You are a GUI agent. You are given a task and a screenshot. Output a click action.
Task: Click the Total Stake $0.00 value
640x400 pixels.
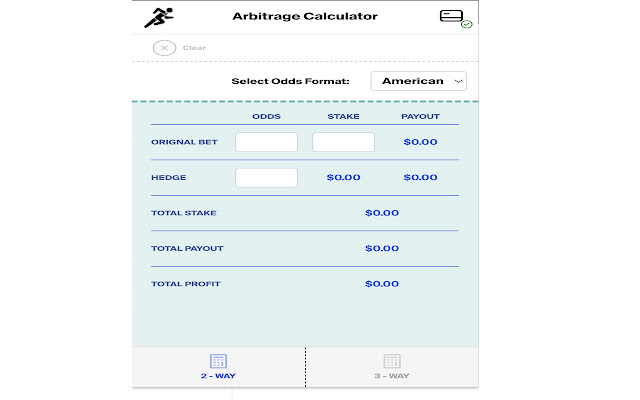point(382,213)
